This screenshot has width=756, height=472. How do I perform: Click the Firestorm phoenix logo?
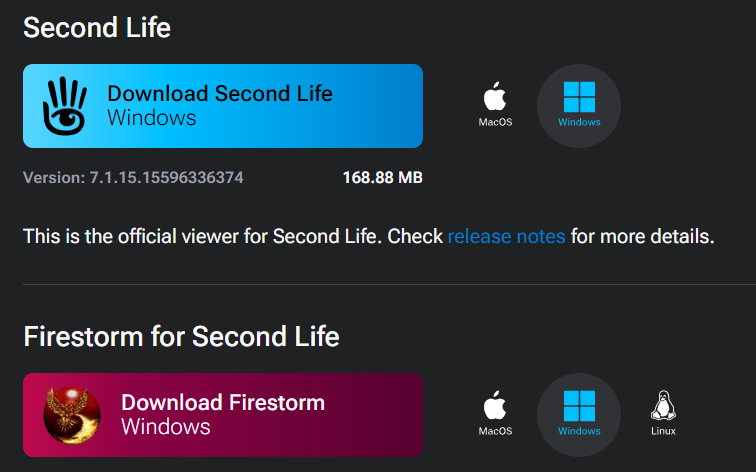tap(72, 415)
